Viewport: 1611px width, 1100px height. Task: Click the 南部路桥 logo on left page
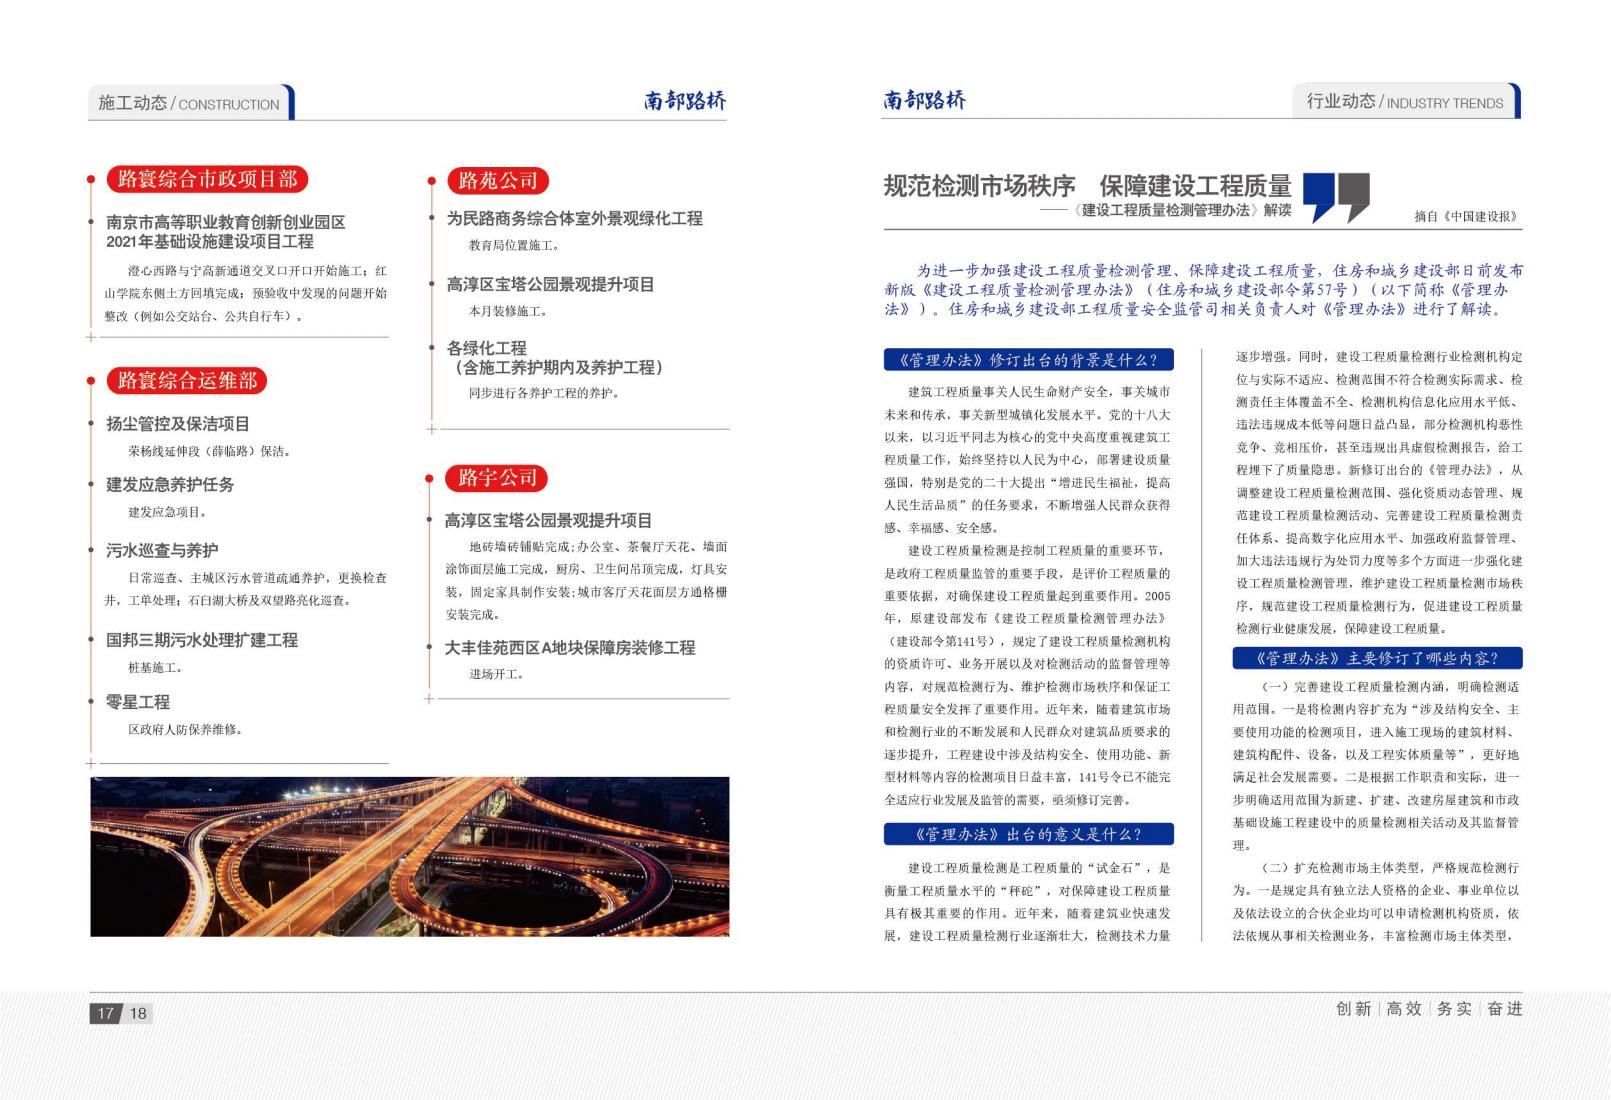tap(685, 101)
